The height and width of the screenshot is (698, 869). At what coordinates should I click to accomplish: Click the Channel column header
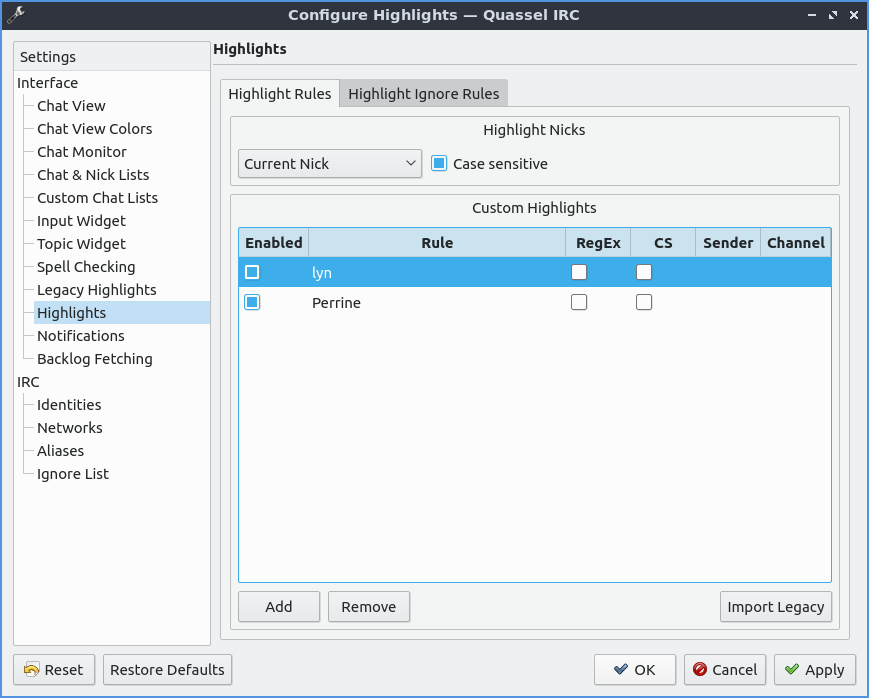click(795, 243)
